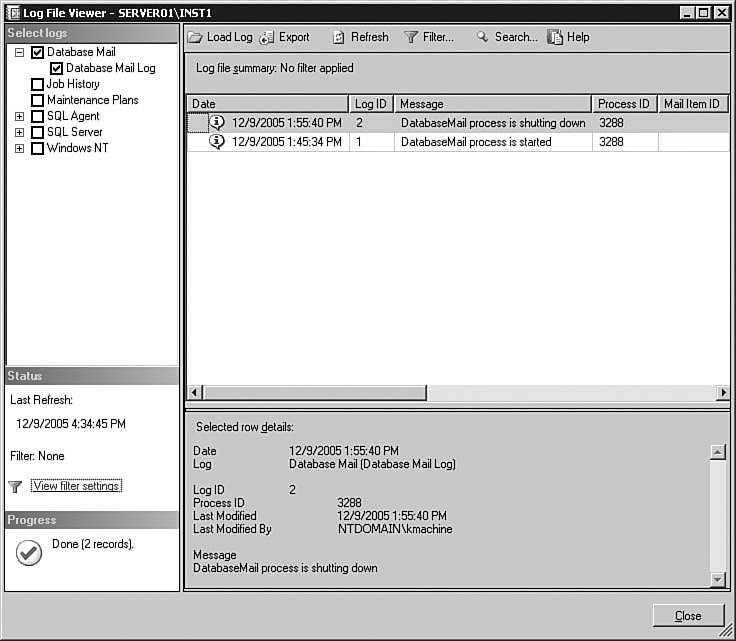This screenshot has height=641, width=736.
Task: Select the Maintenance Plans tree item label
Action: point(92,100)
